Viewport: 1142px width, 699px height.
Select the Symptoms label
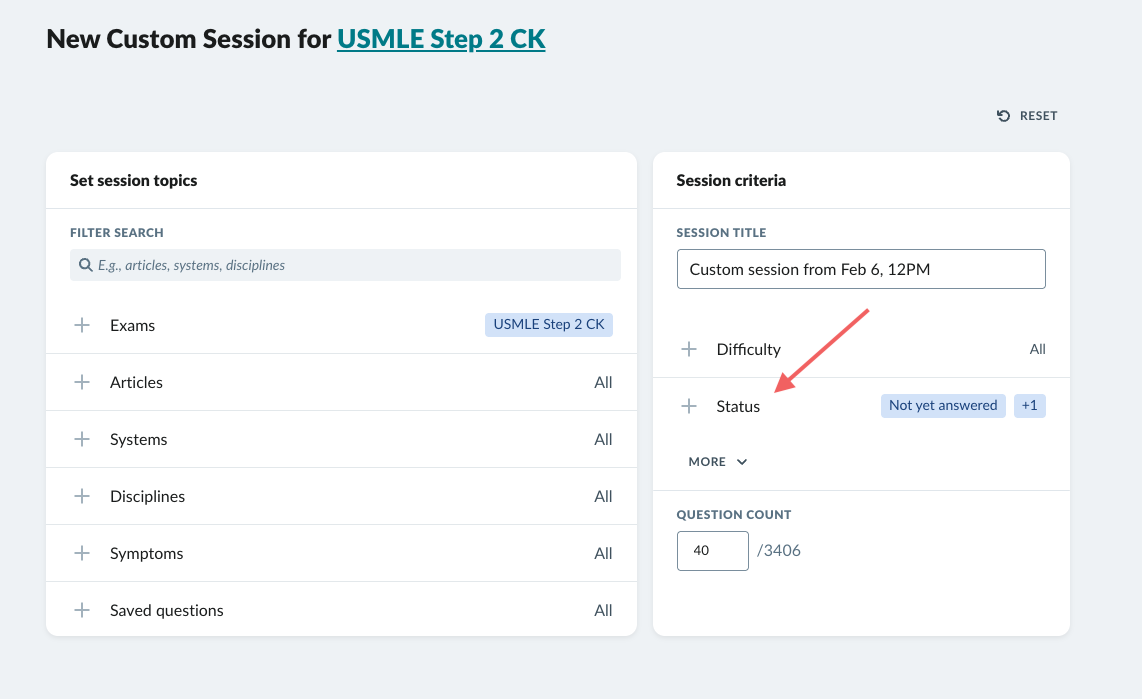(146, 553)
